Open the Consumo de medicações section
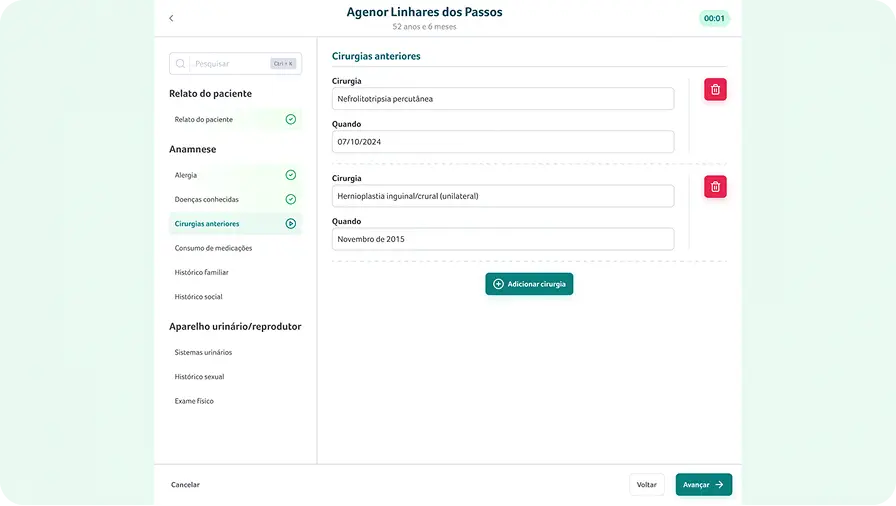The image size is (896, 506). (x=213, y=248)
